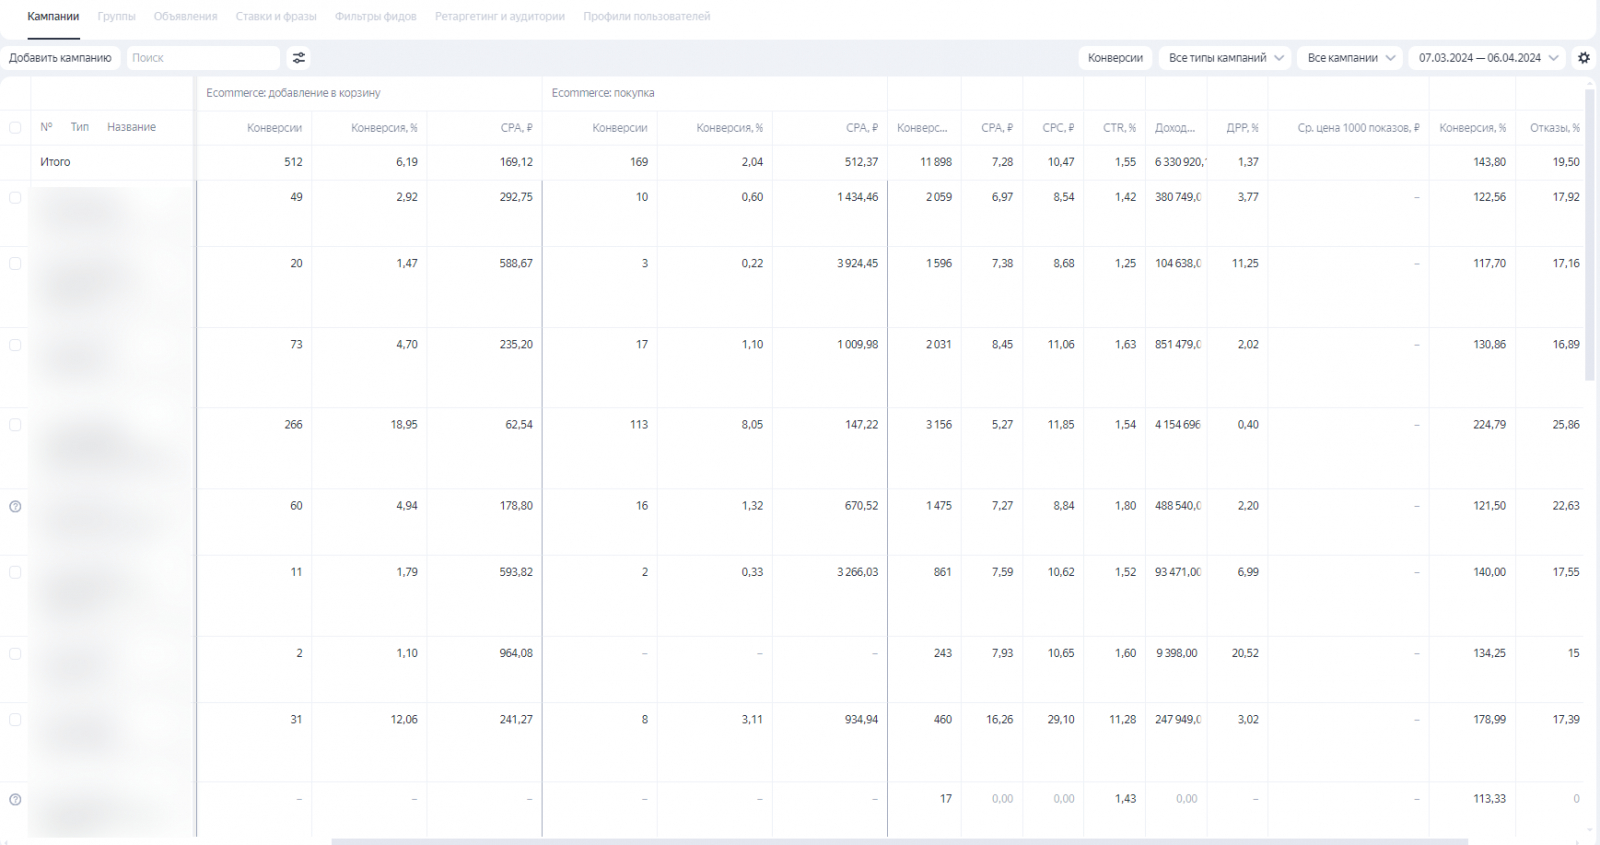
Task: Click in the Поиск search field
Action: 203,58
